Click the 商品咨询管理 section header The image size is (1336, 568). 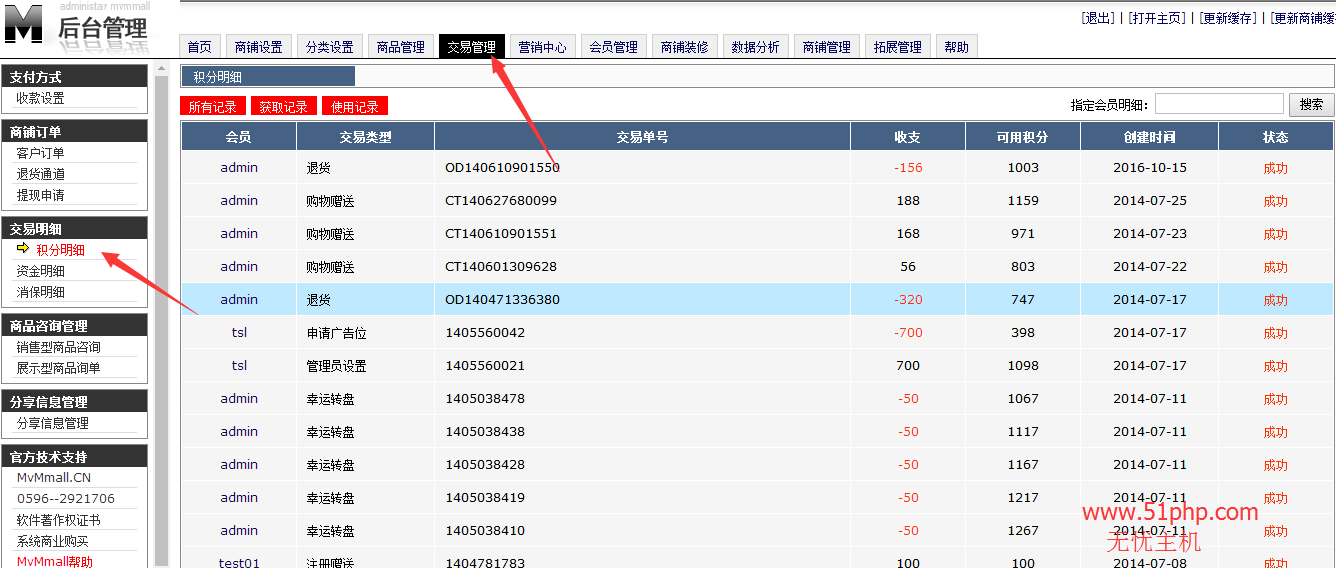pos(74,326)
